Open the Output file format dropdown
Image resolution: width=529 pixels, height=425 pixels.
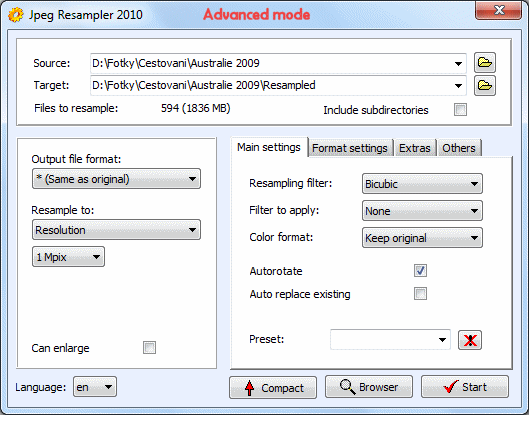coord(116,179)
